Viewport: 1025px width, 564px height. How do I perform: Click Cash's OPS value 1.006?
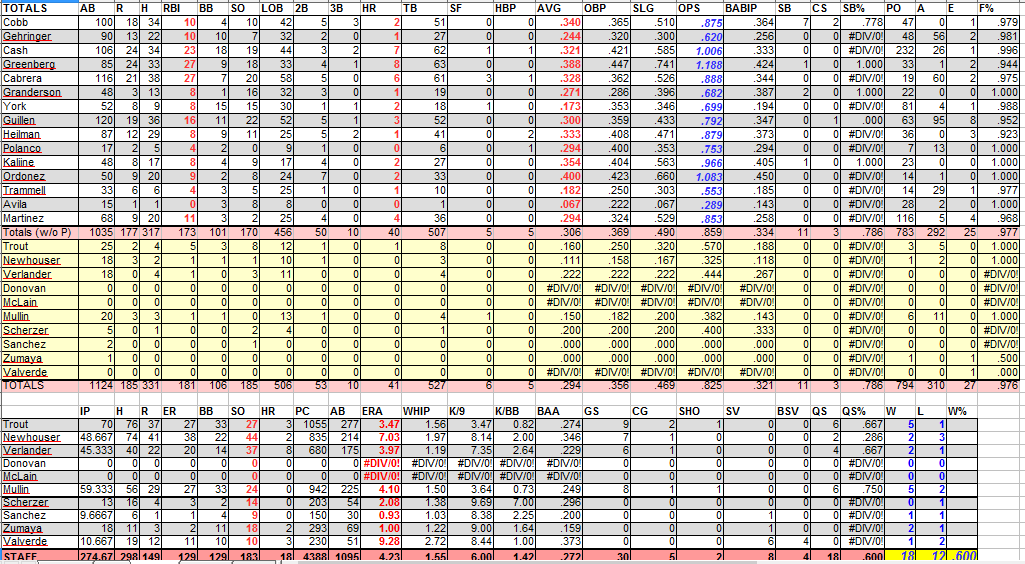pyautogui.click(x=700, y=50)
